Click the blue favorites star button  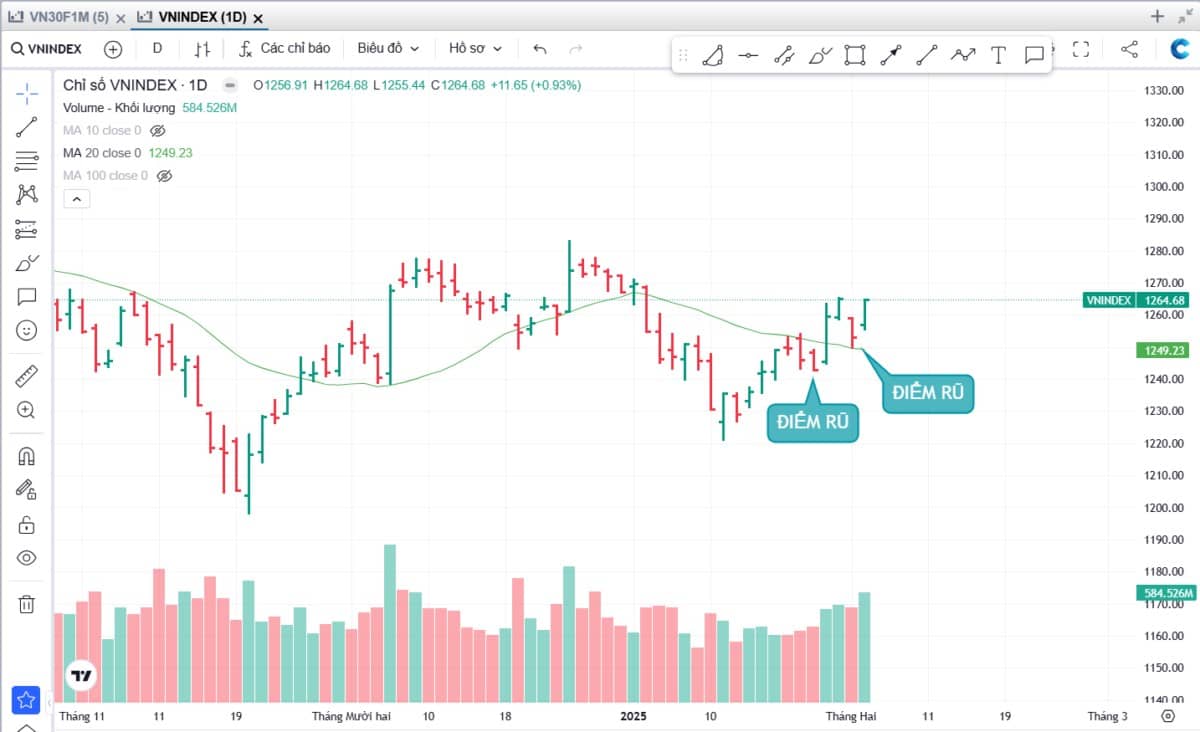pyautogui.click(x=26, y=700)
